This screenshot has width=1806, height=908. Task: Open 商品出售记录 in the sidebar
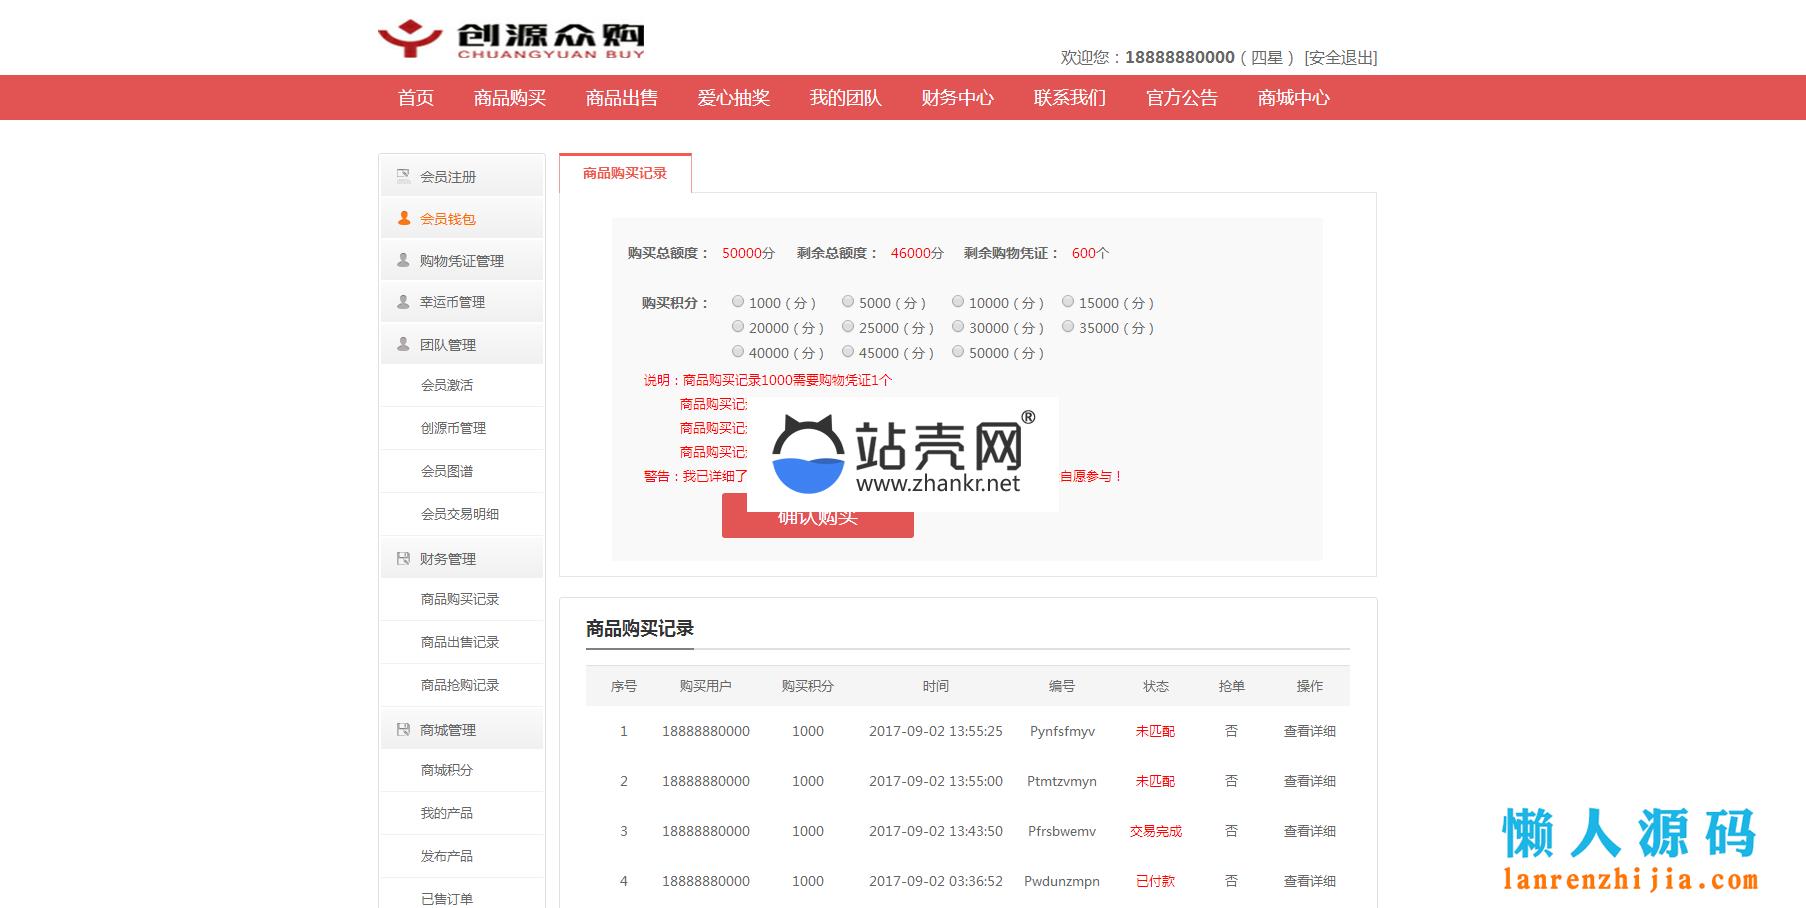[x=460, y=642]
